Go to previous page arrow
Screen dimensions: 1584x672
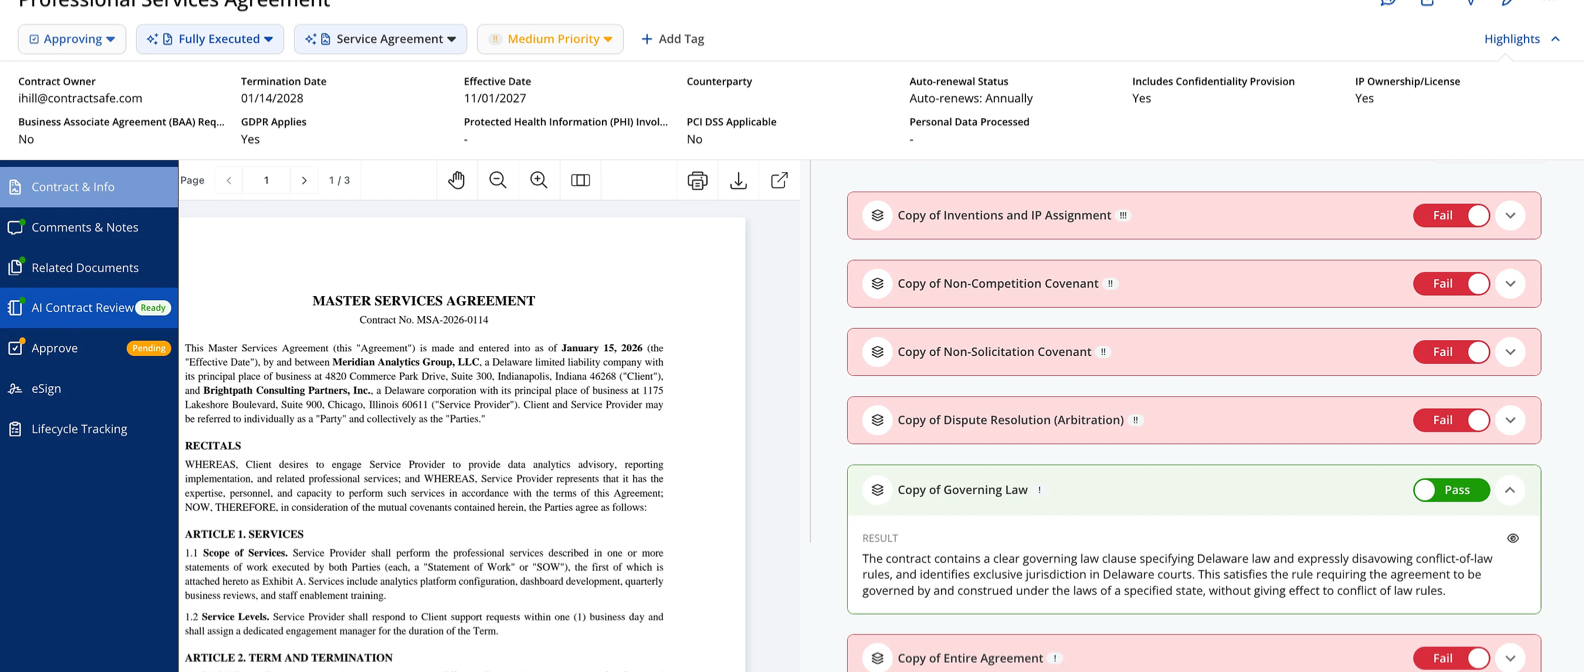[229, 180]
